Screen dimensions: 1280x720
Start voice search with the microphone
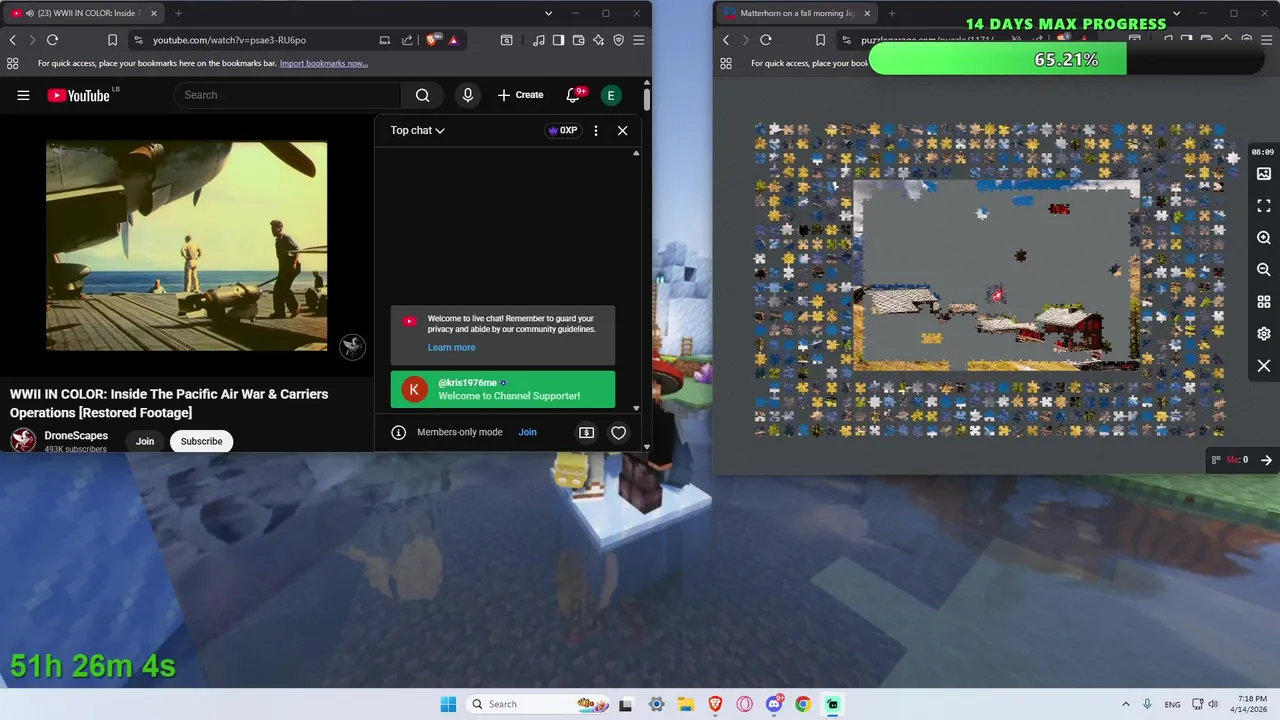pyautogui.click(x=467, y=95)
